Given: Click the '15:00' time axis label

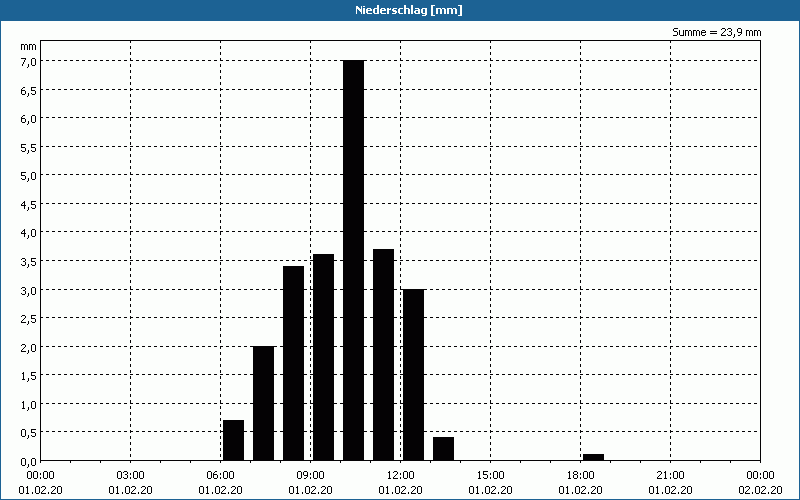Looking at the screenshot, I should 490,476.
